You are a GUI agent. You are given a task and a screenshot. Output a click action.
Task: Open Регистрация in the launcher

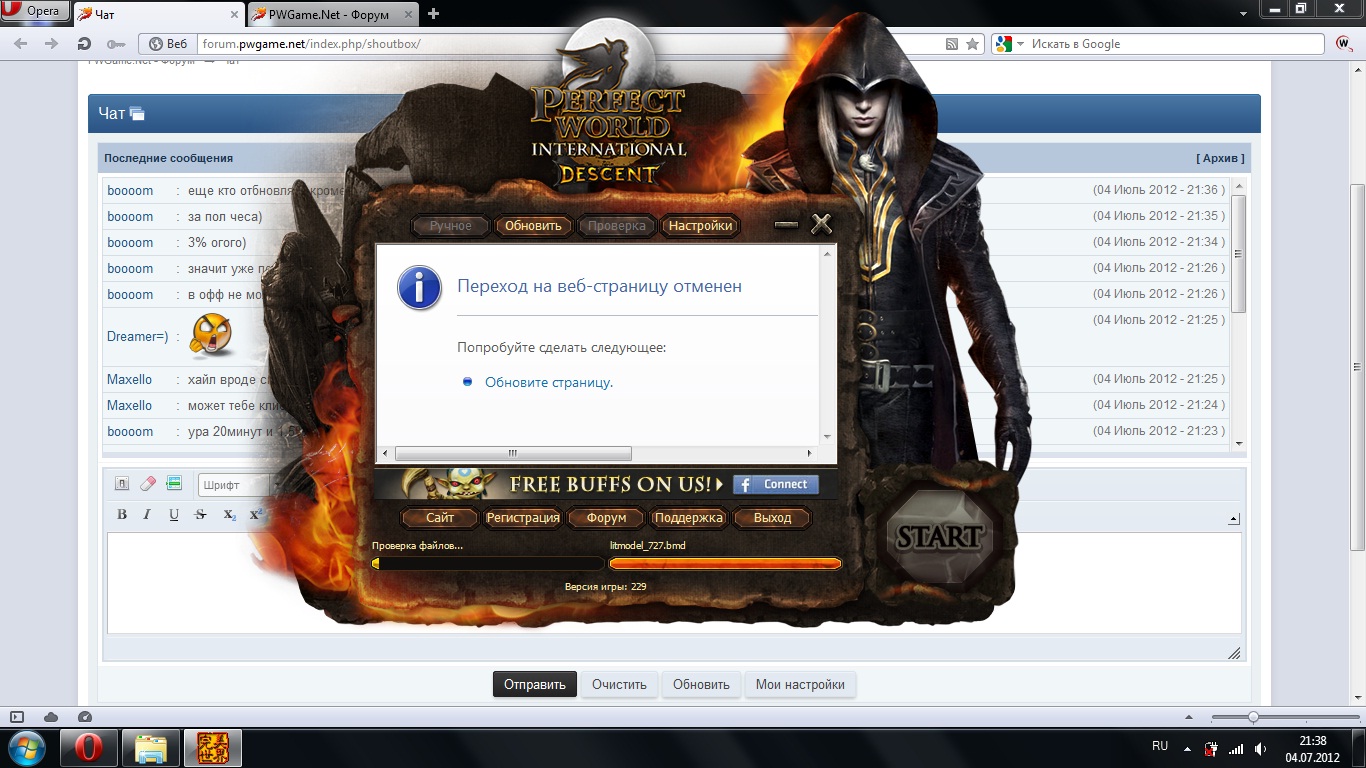[523, 518]
